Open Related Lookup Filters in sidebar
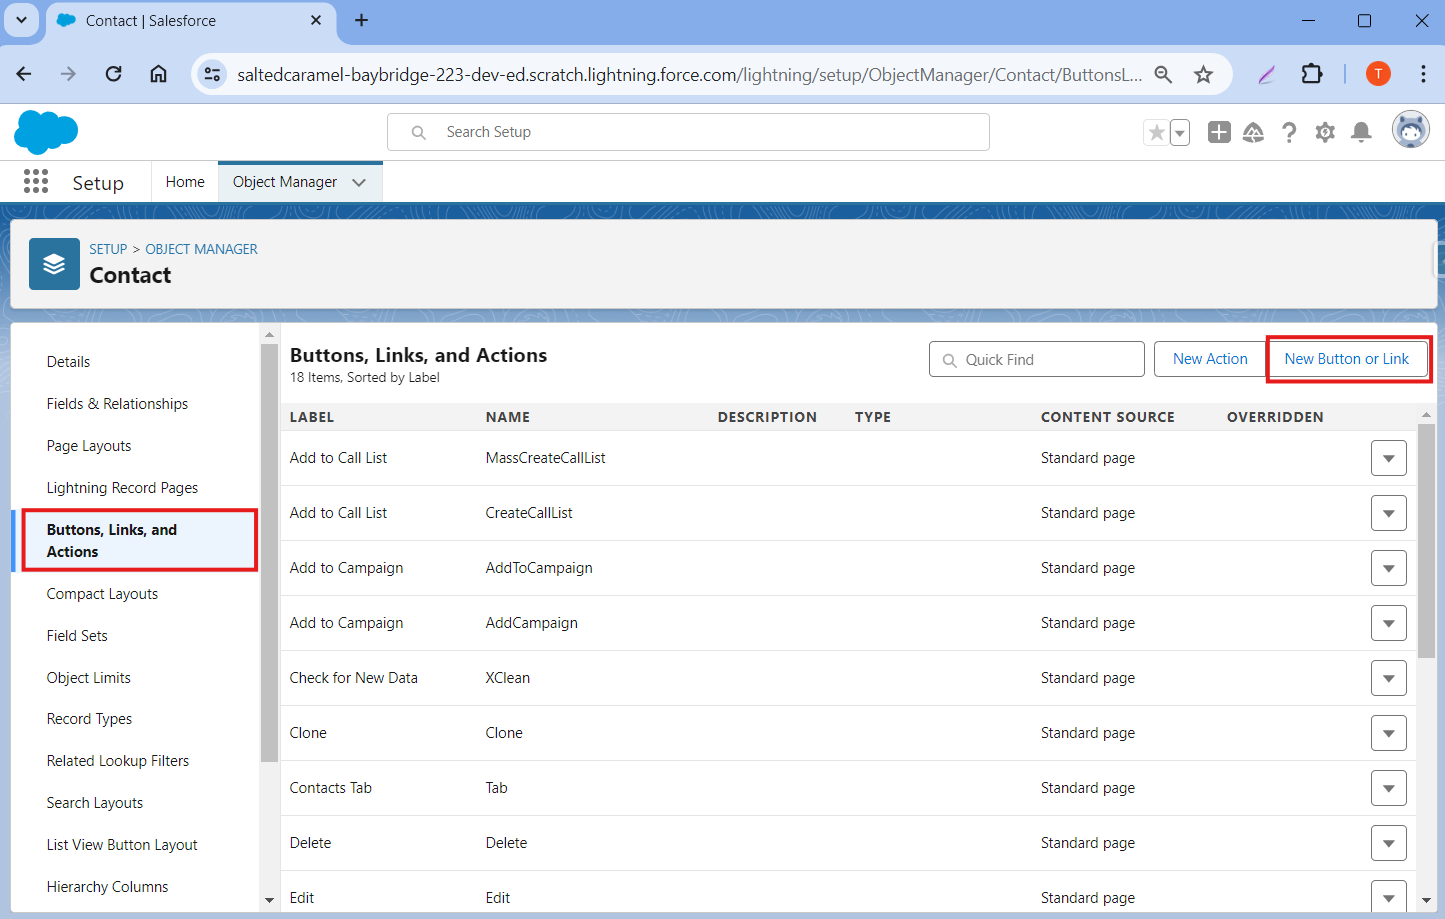Image resolution: width=1445 pixels, height=919 pixels. (x=117, y=761)
